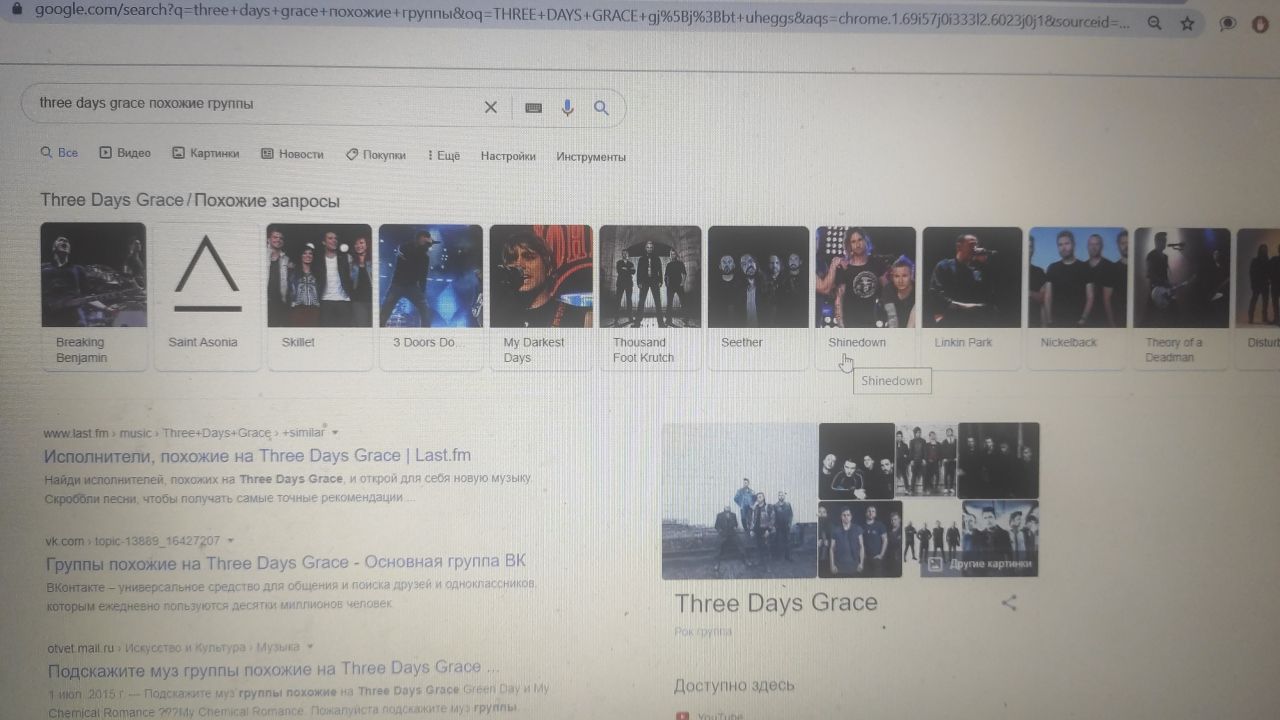The image size is (1280, 720).
Task: Expand options arrow beside last.fm result URL
Action: (335, 433)
